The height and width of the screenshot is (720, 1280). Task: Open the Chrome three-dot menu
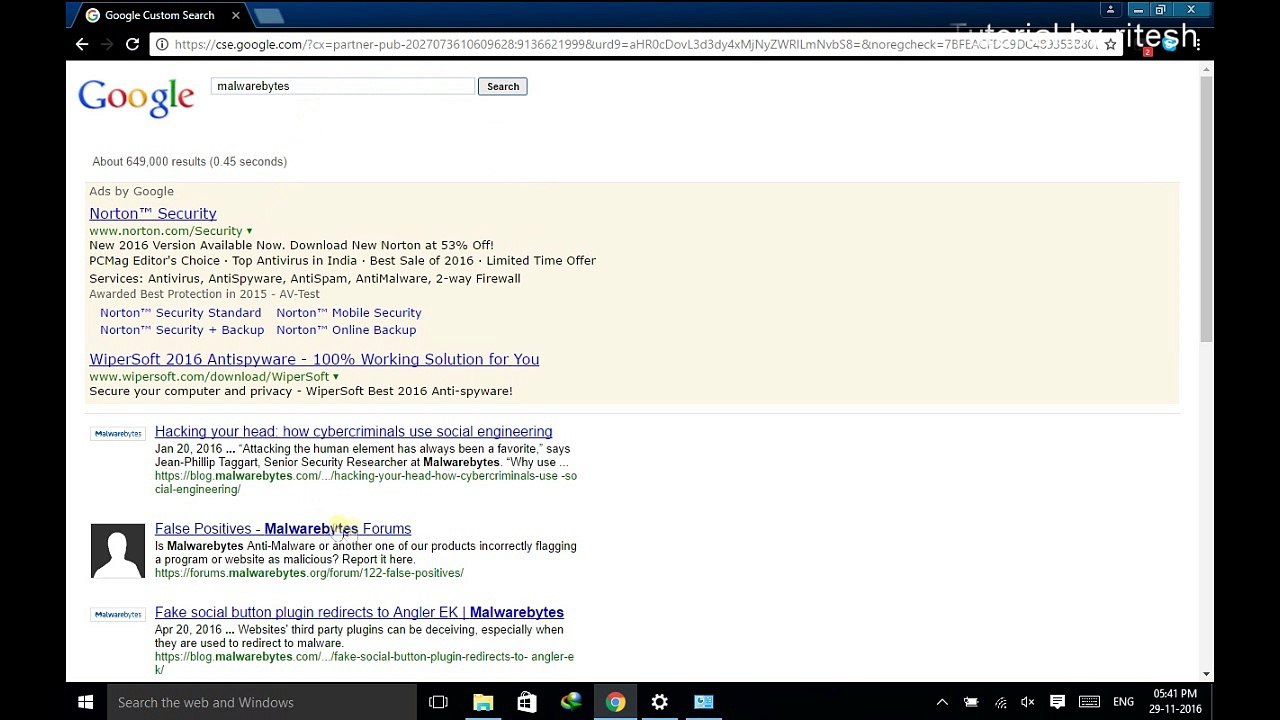point(1197,44)
